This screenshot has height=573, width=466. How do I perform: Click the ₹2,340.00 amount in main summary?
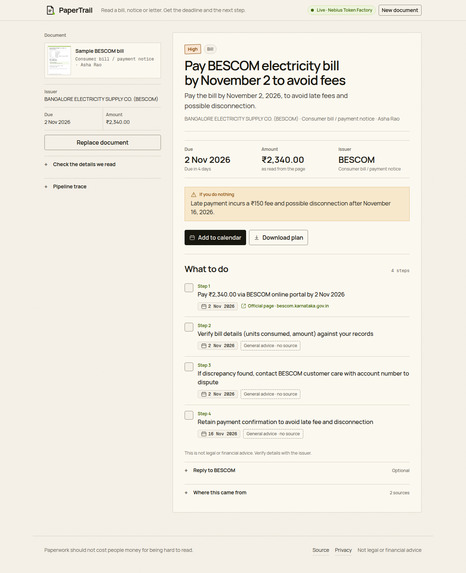click(283, 160)
